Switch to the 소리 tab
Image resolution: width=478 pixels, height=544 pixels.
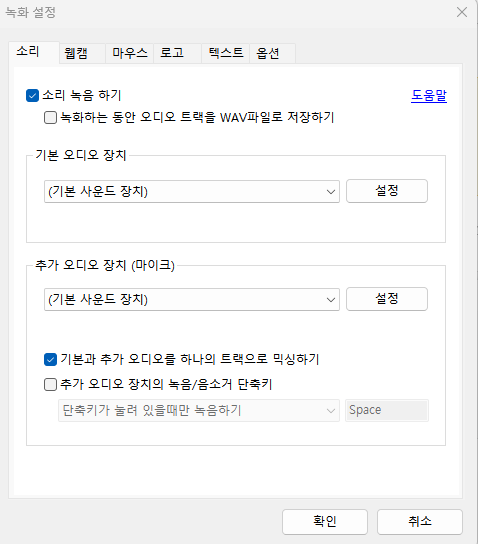tap(34, 52)
